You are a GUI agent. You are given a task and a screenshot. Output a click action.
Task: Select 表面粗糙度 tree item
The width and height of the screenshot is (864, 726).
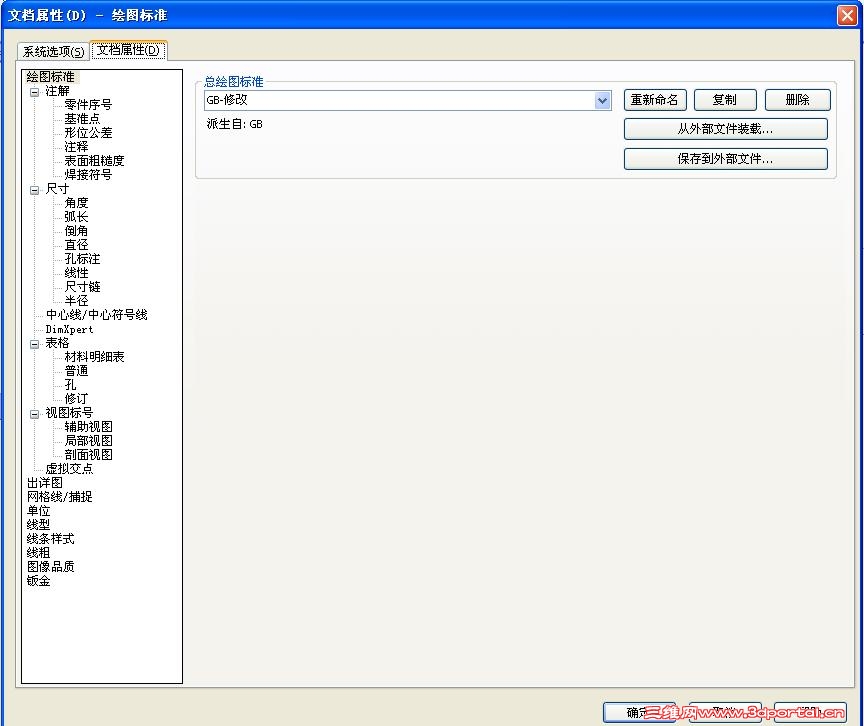point(94,161)
